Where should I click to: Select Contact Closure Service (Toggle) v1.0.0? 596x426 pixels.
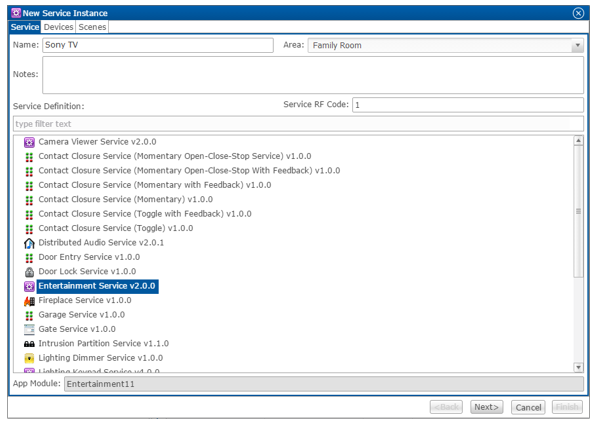click(x=116, y=228)
